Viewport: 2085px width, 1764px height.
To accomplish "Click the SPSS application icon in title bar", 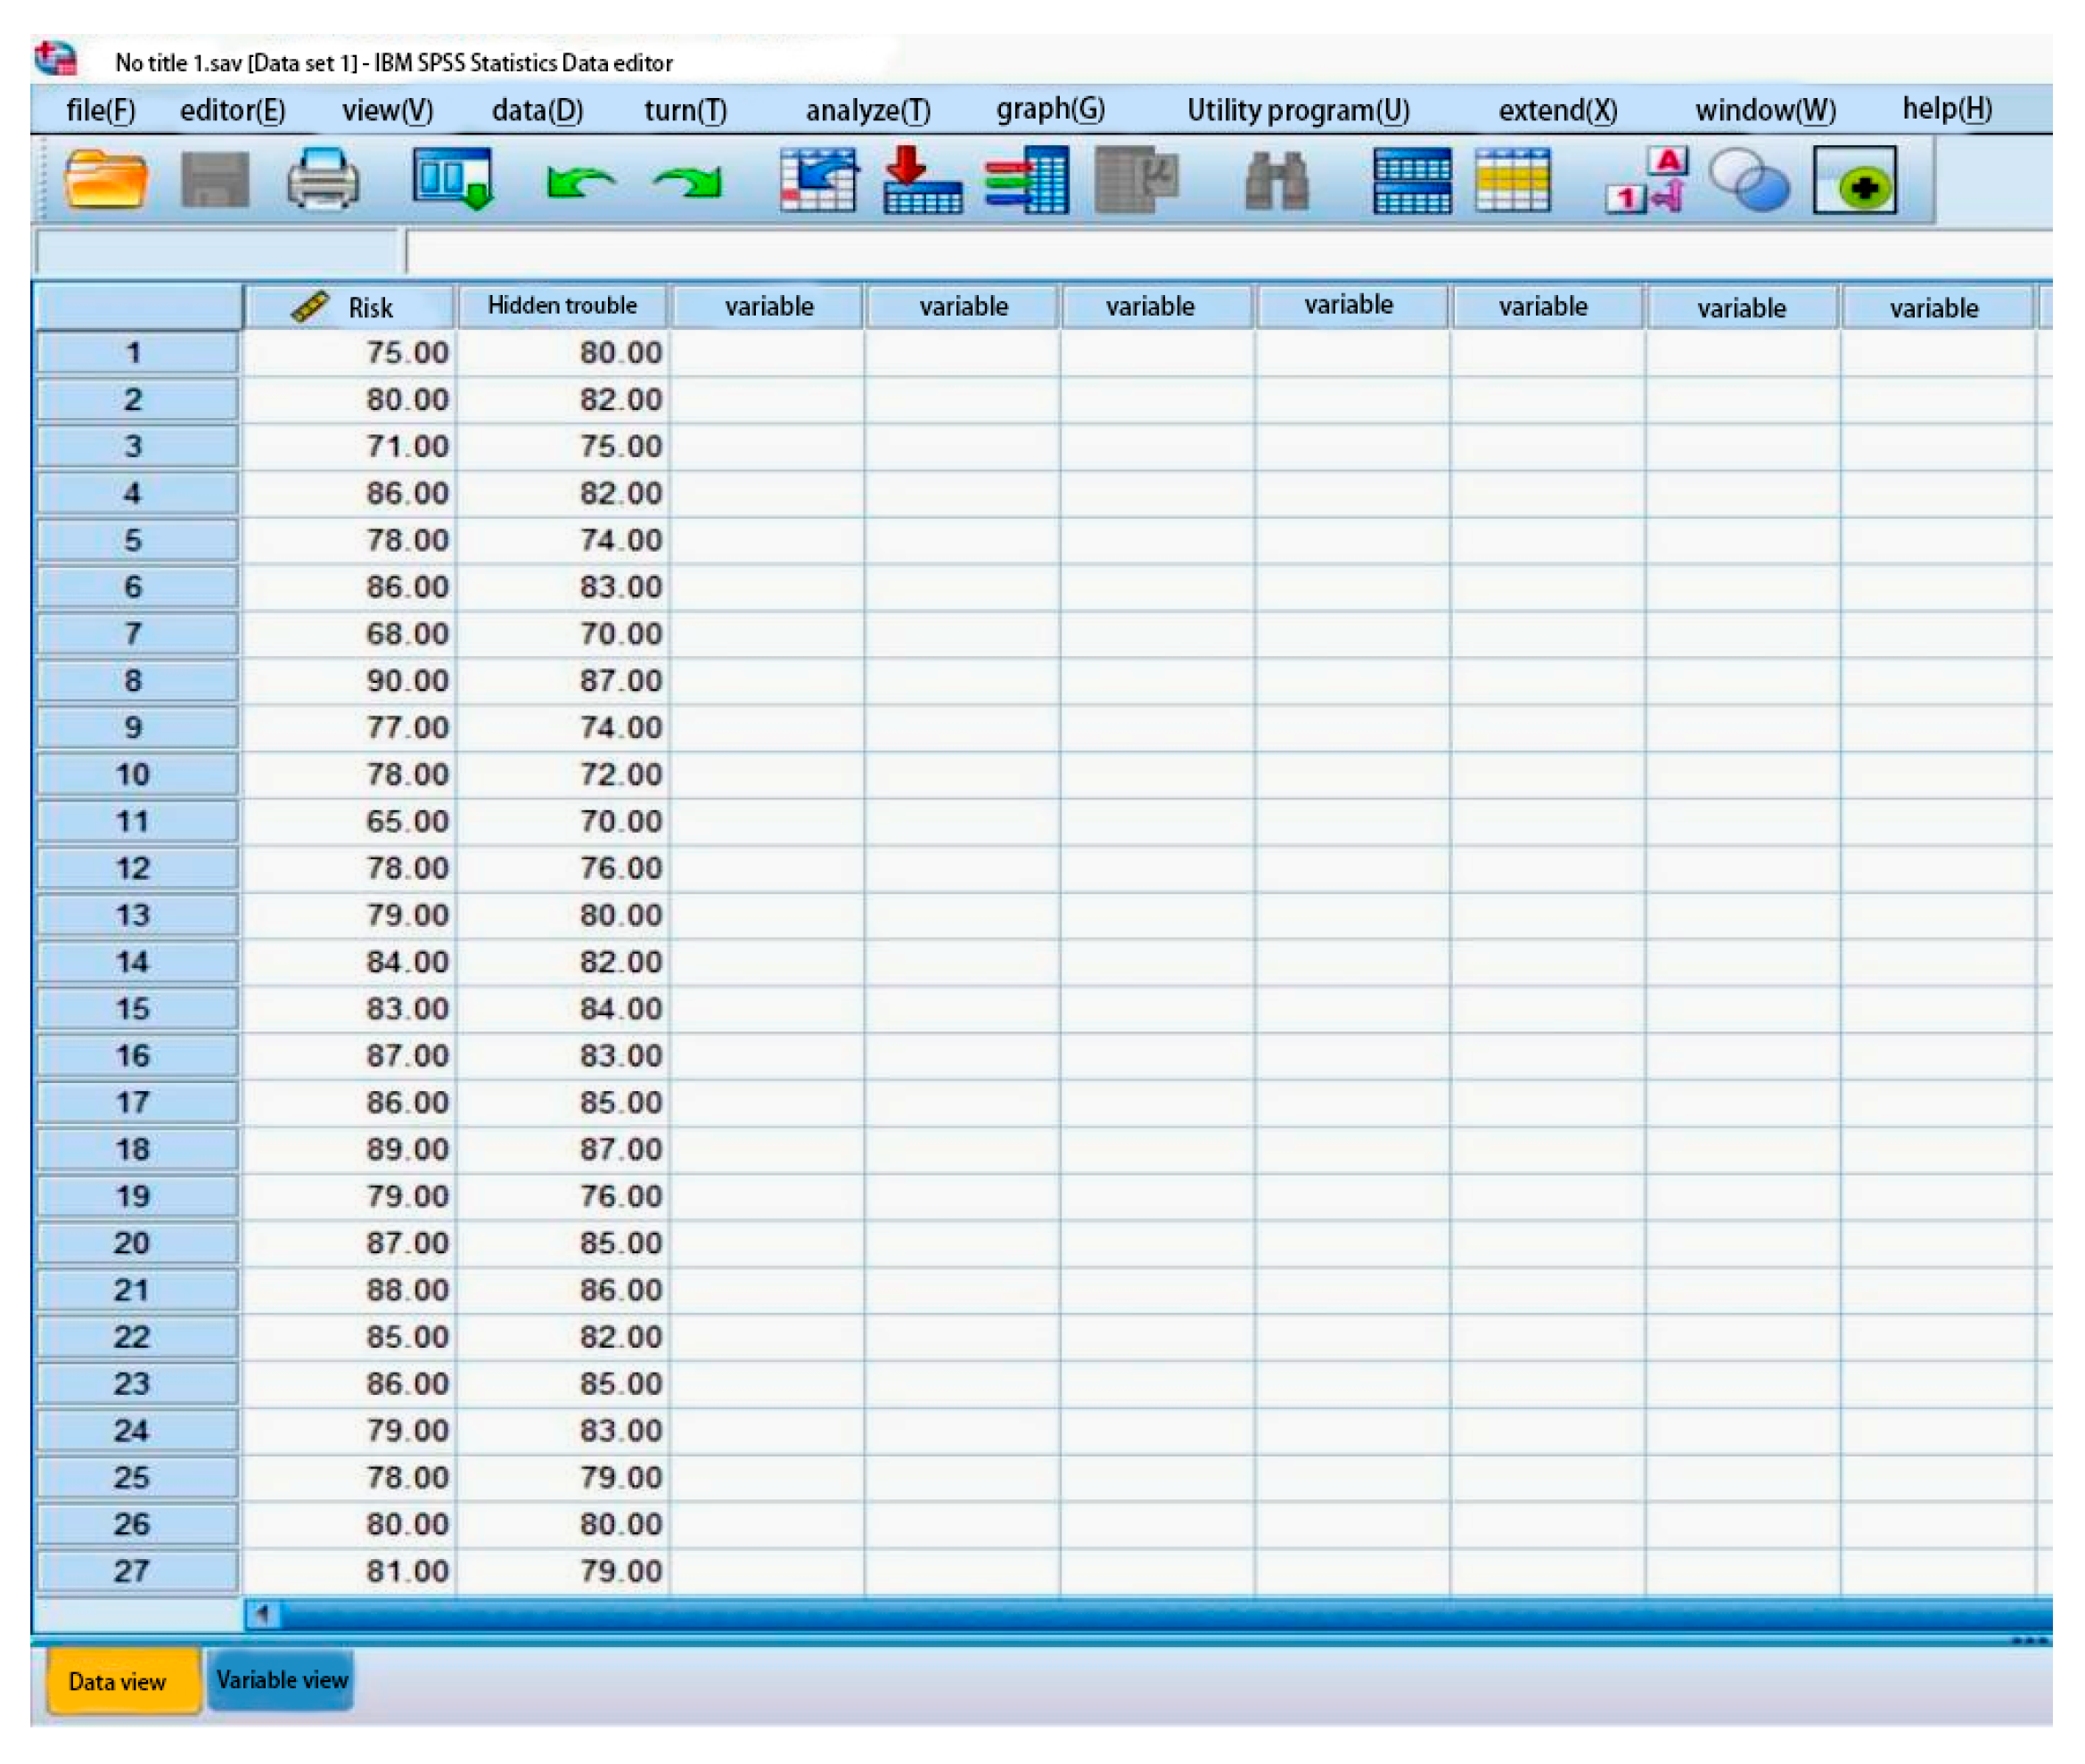I will [57, 58].
